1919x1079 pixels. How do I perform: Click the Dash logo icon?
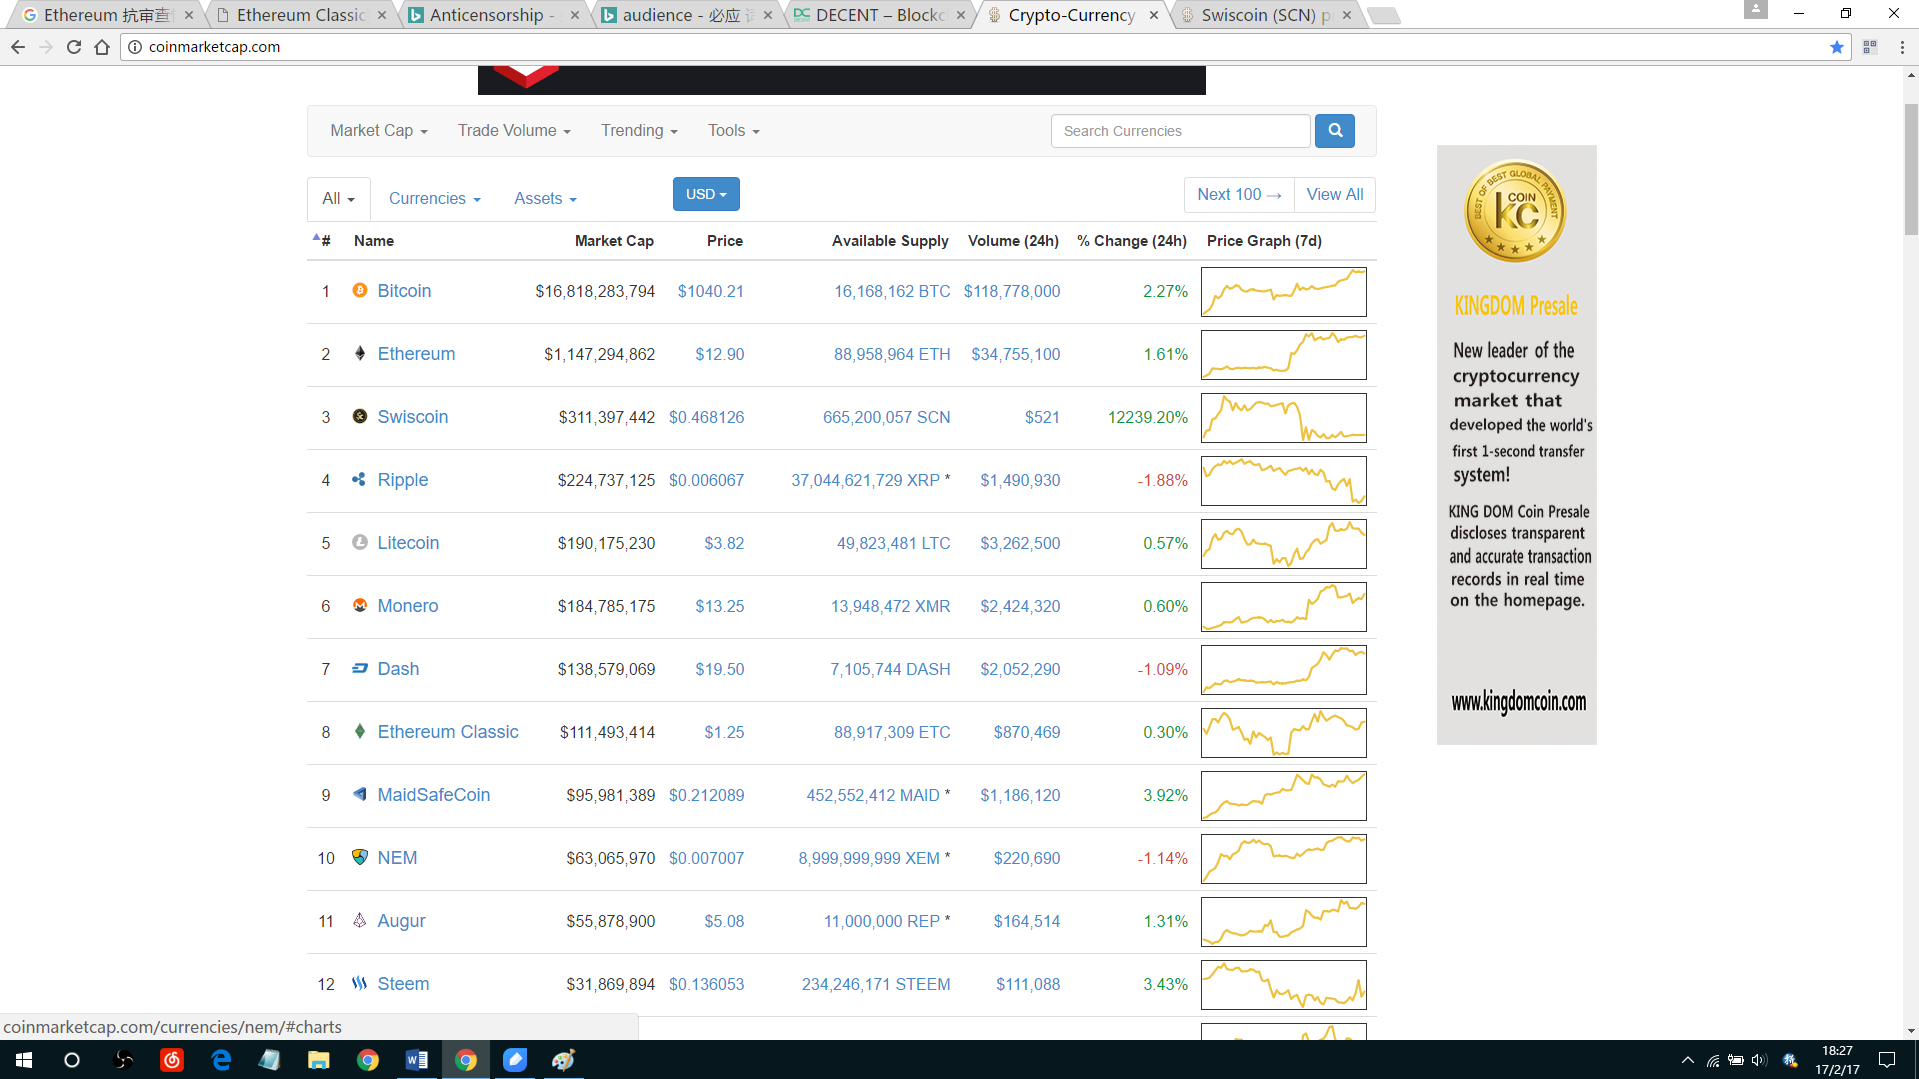coord(360,668)
